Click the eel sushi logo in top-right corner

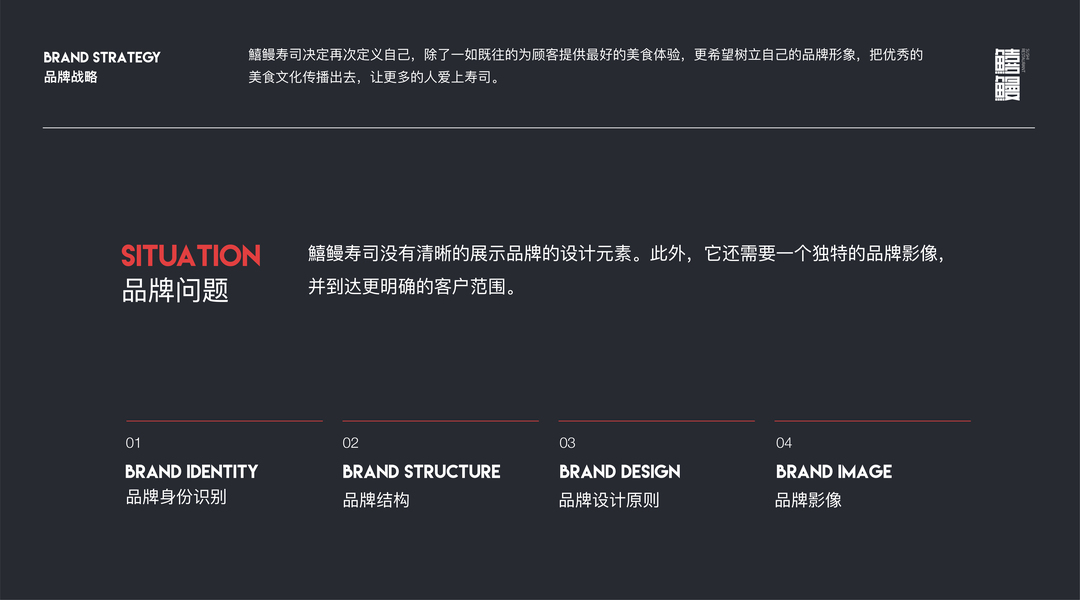(x=1009, y=74)
